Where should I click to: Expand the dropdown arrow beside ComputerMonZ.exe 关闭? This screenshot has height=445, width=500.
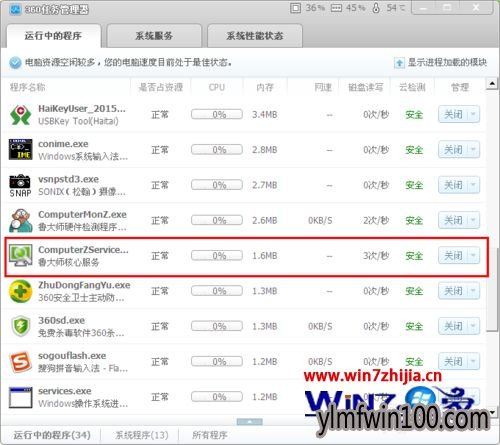(474, 220)
